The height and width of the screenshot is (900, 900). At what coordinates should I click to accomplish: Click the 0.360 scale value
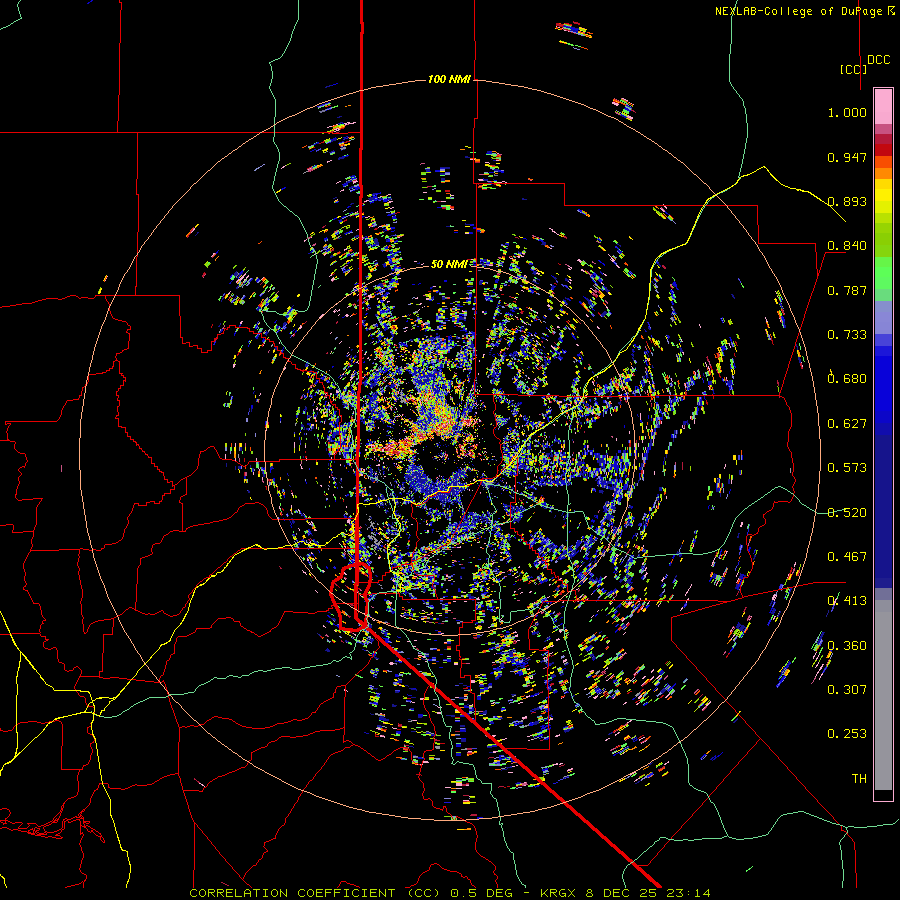[847, 646]
